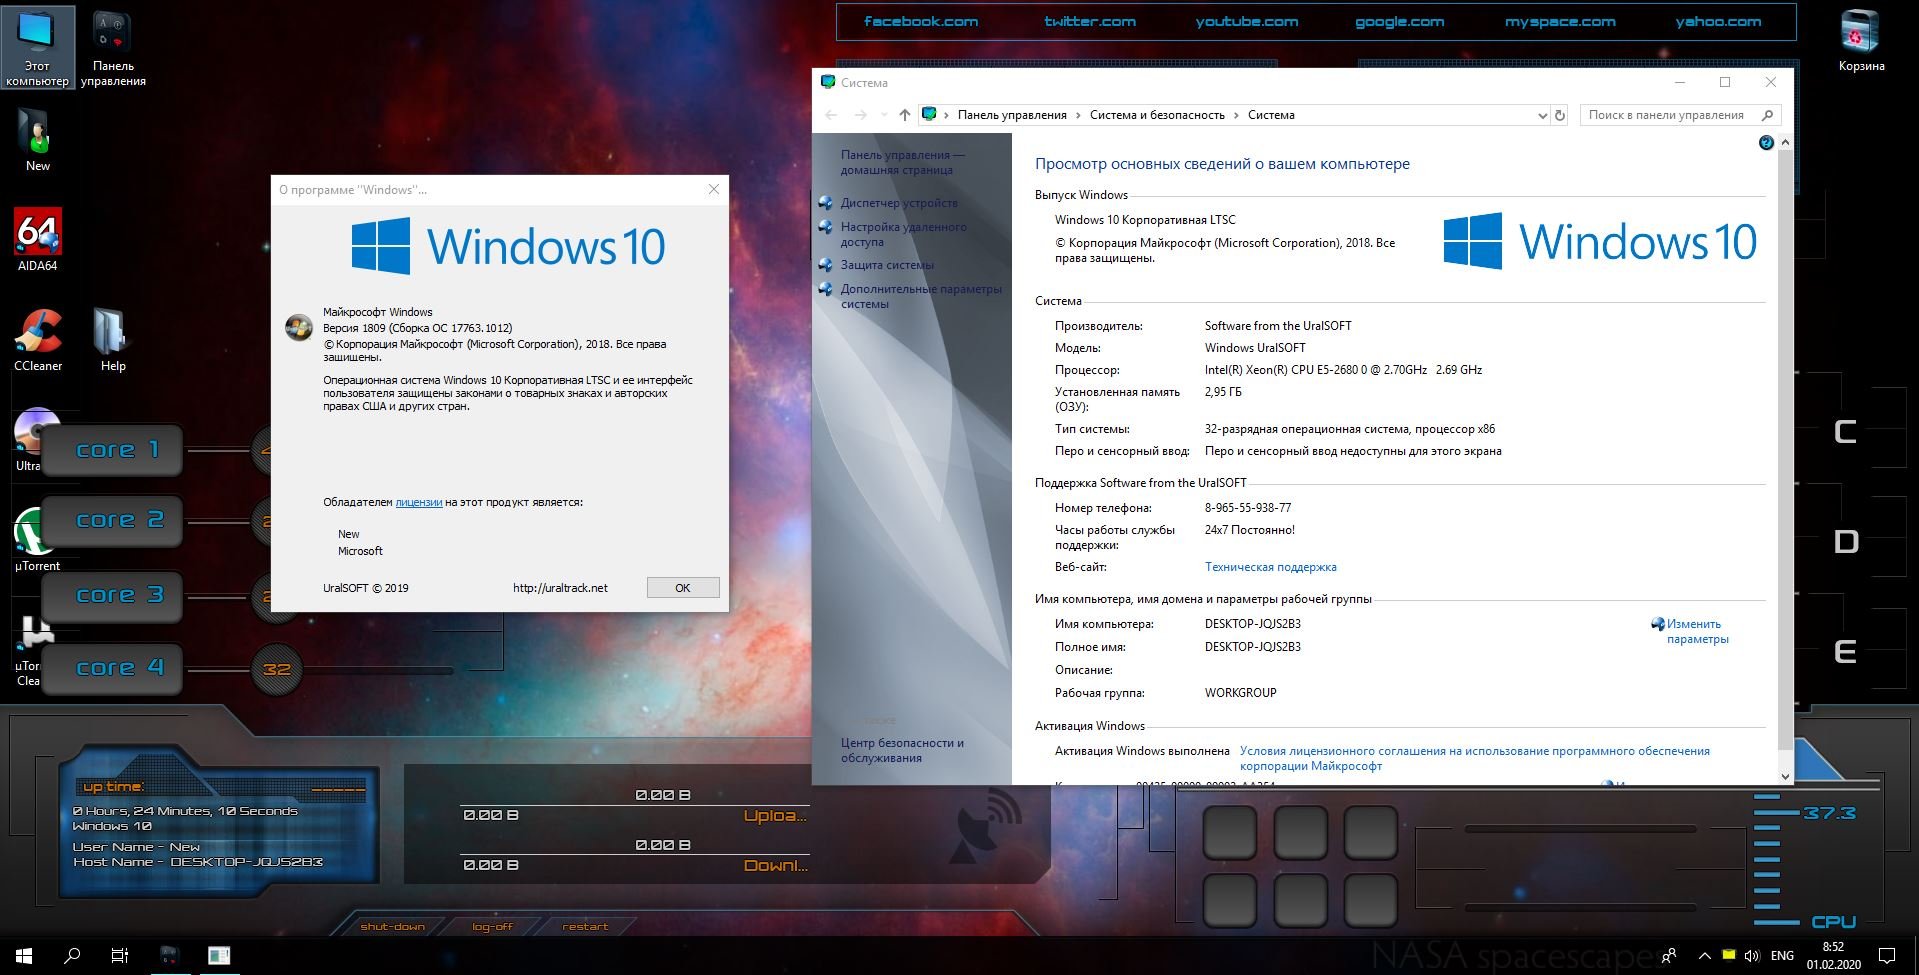
Task: Click the scrollbar up arrow in Система
Action: [1785, 143]
